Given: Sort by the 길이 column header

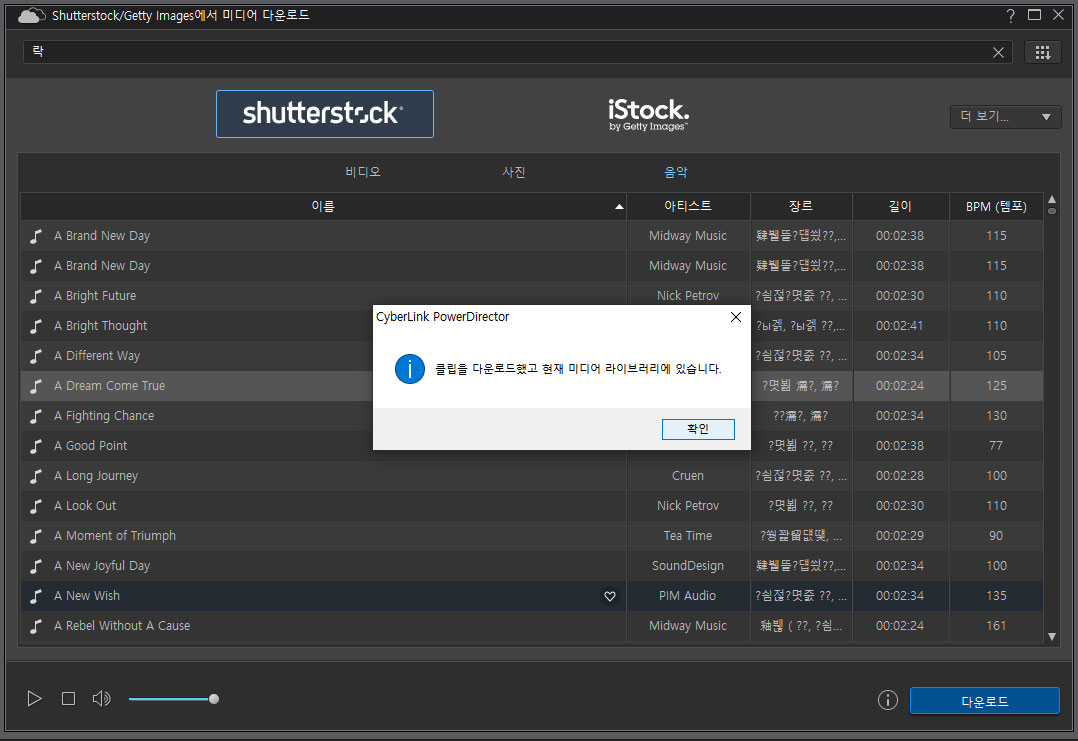Looking at the screenshot, I should click(900, 206).
